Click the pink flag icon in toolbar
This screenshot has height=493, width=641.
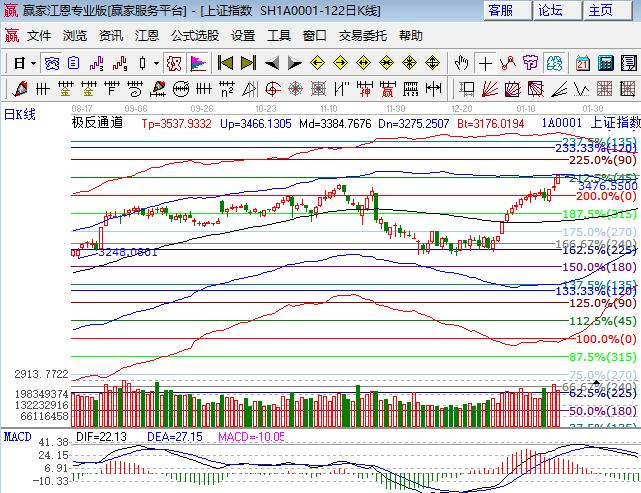pos(198,63)
